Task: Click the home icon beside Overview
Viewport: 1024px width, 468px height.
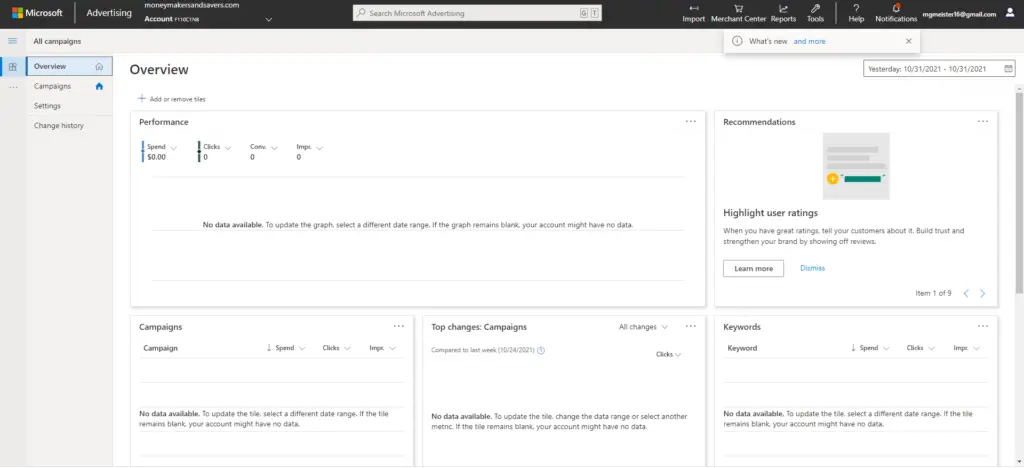Action: point(99,66)
